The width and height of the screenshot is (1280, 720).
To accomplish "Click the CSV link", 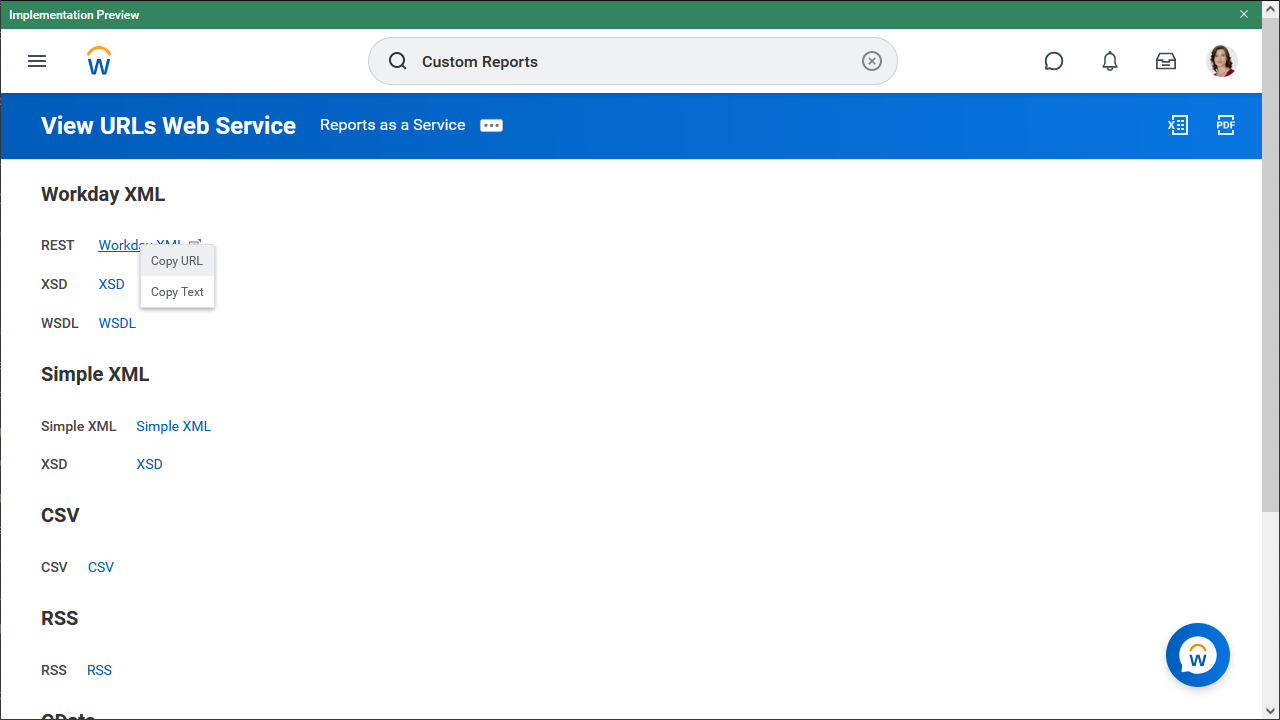I will 100,567.
